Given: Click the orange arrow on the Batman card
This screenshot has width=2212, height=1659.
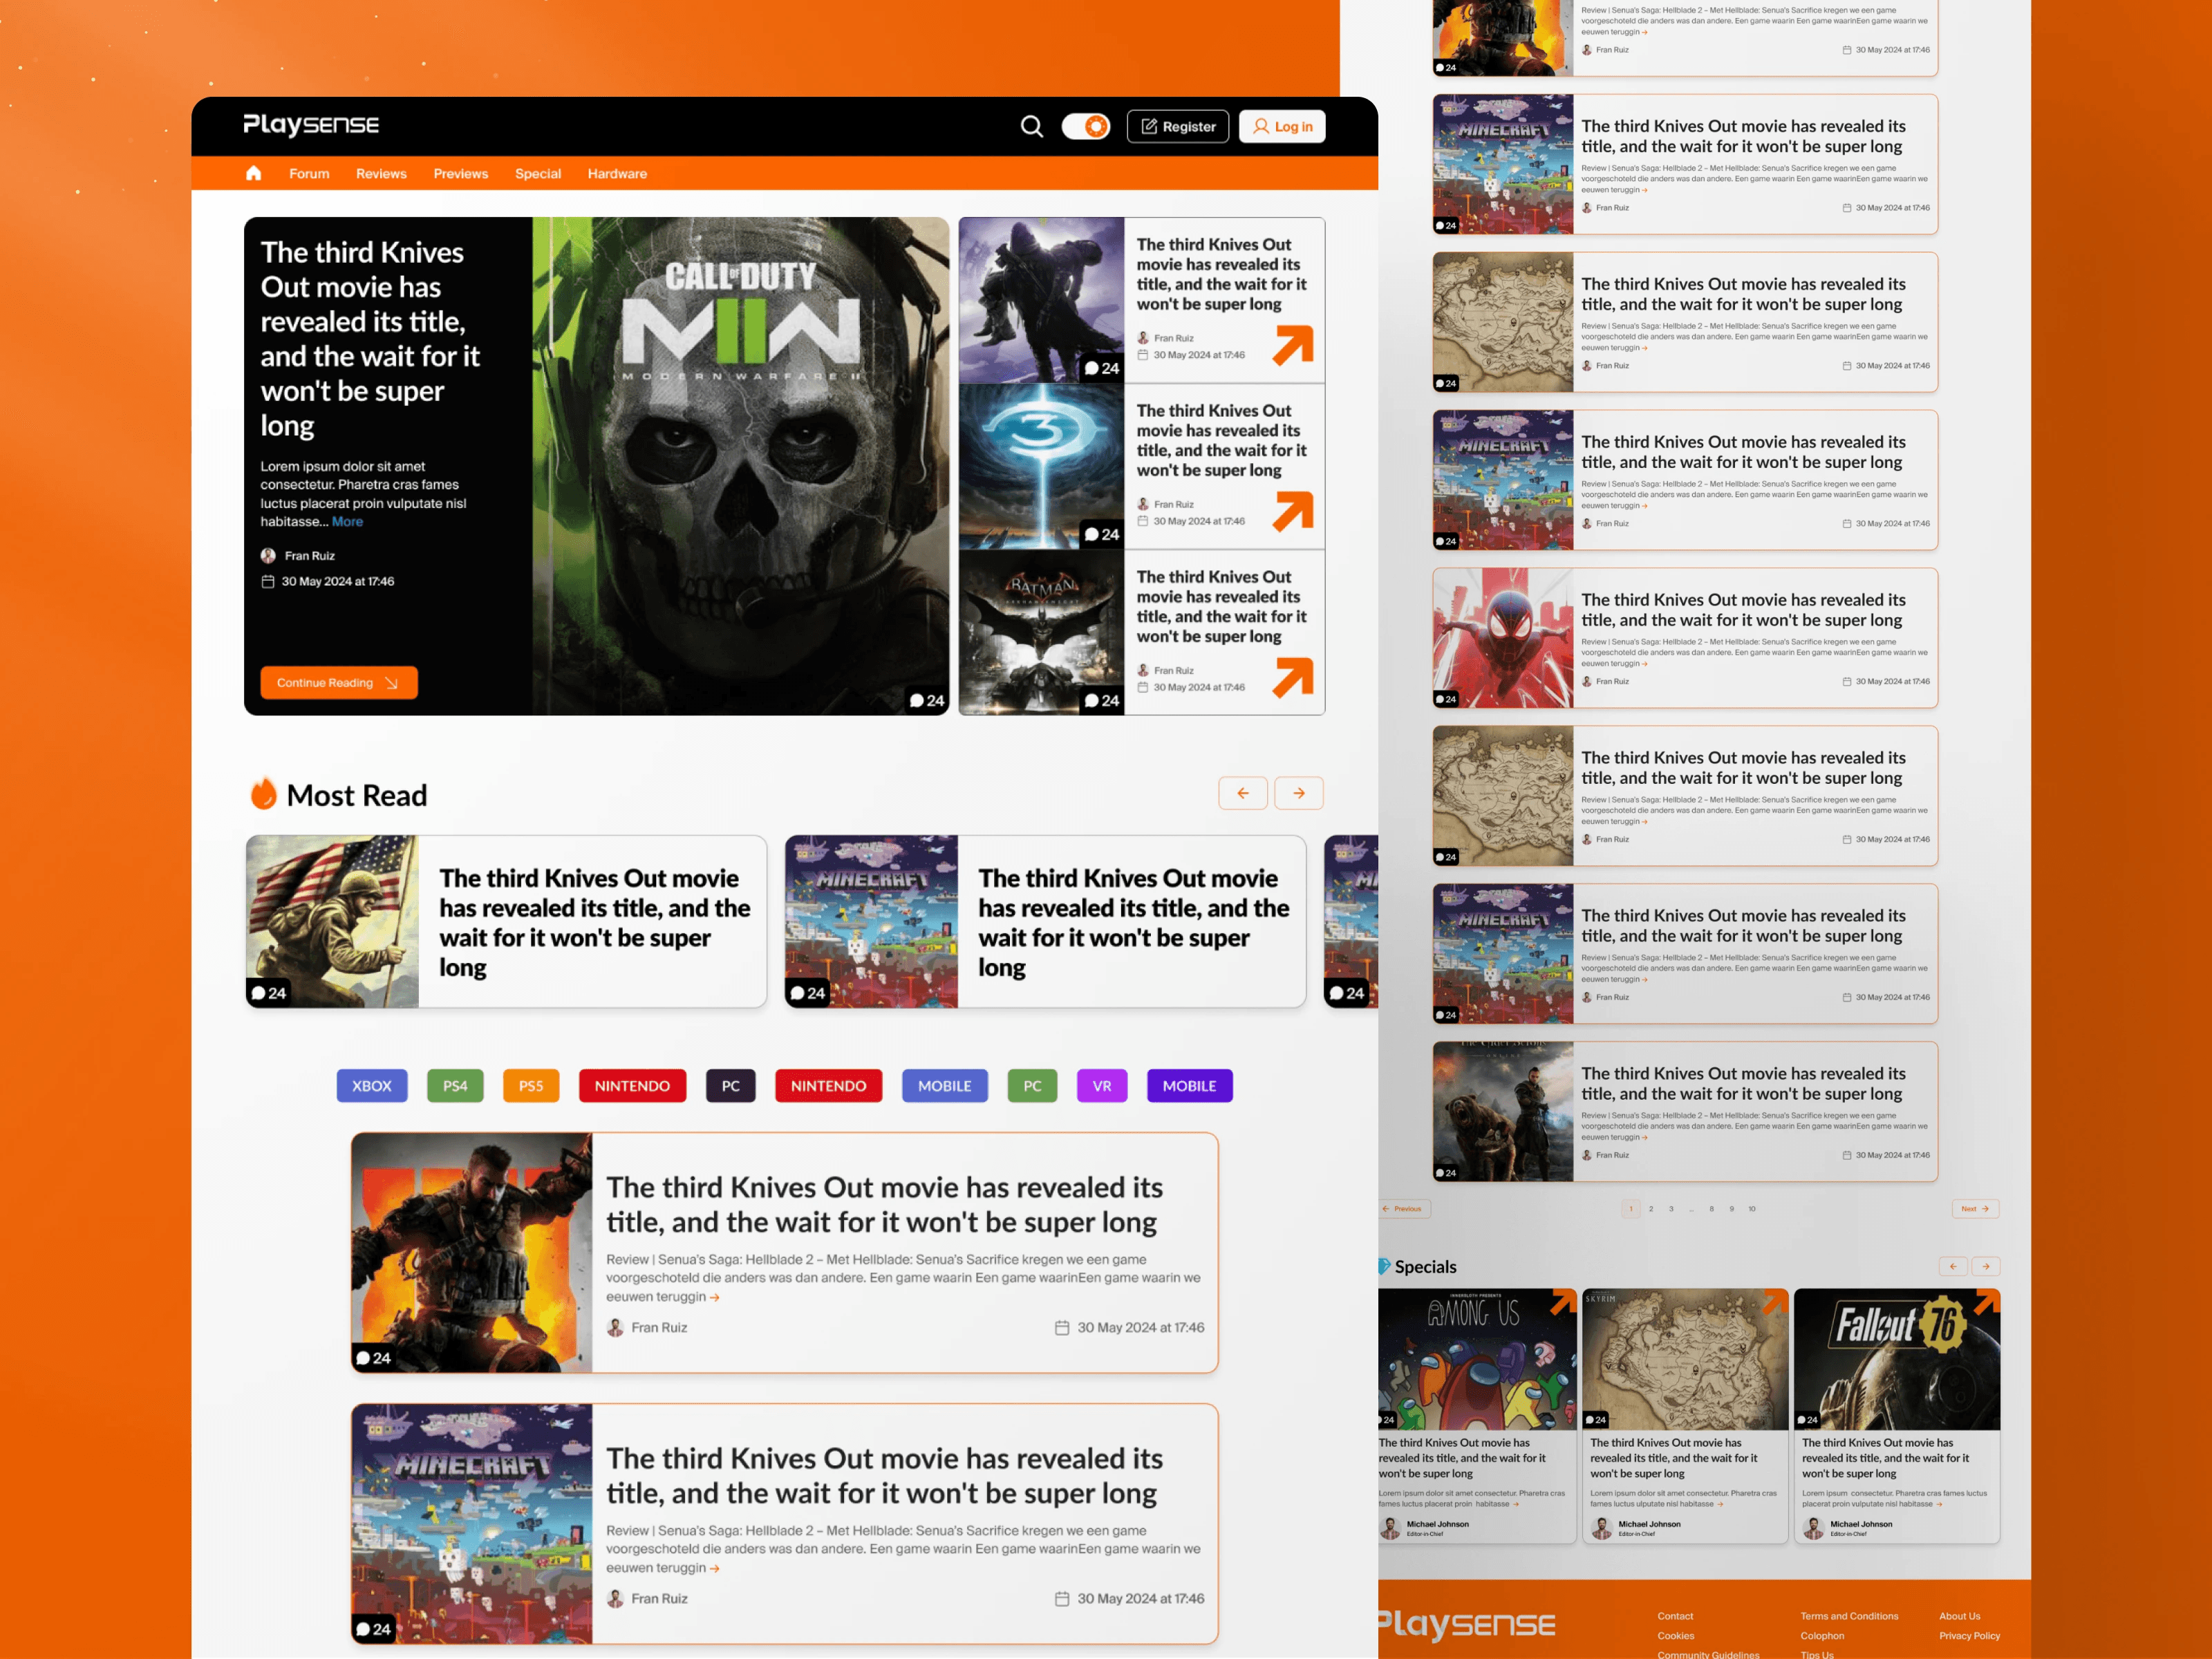Looking at the screenshot, I should click(x=1293, y=677).
